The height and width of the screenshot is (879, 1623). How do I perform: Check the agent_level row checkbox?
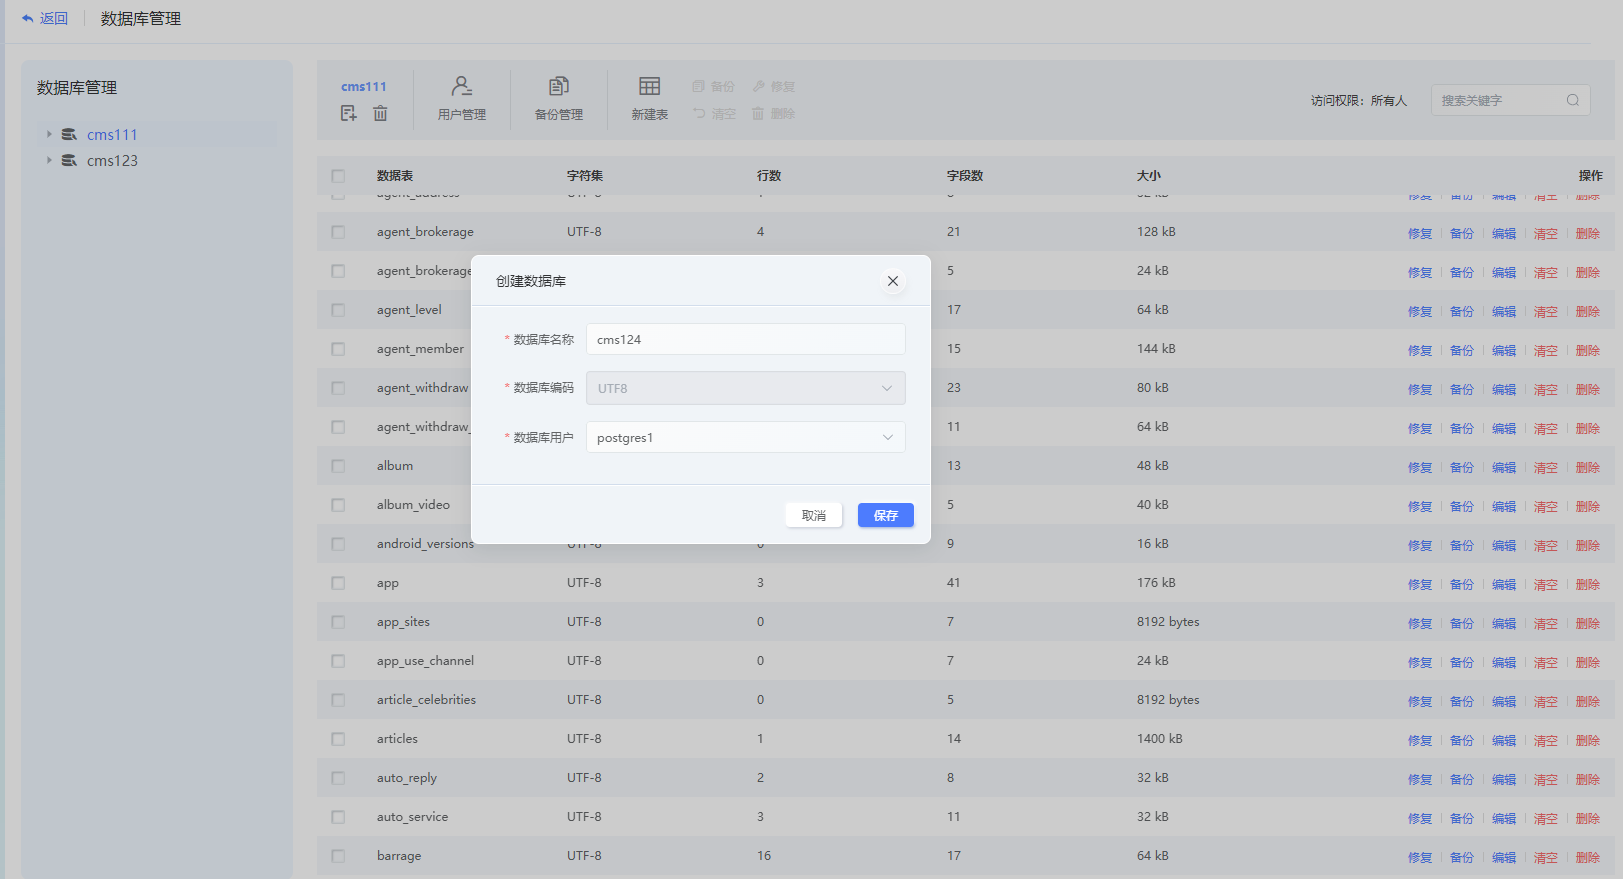(338, 310)
